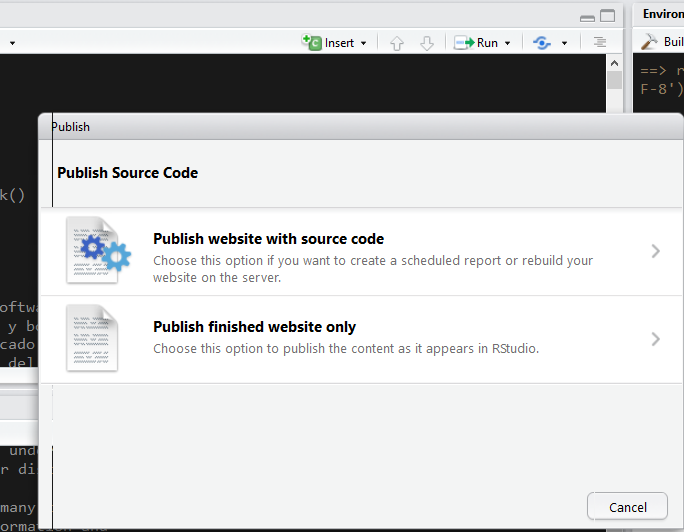Image resolution: width=684 pixels, height=532 pixels.
Task: Click the plain document icon for finished website
Action: tap(92, 339)
